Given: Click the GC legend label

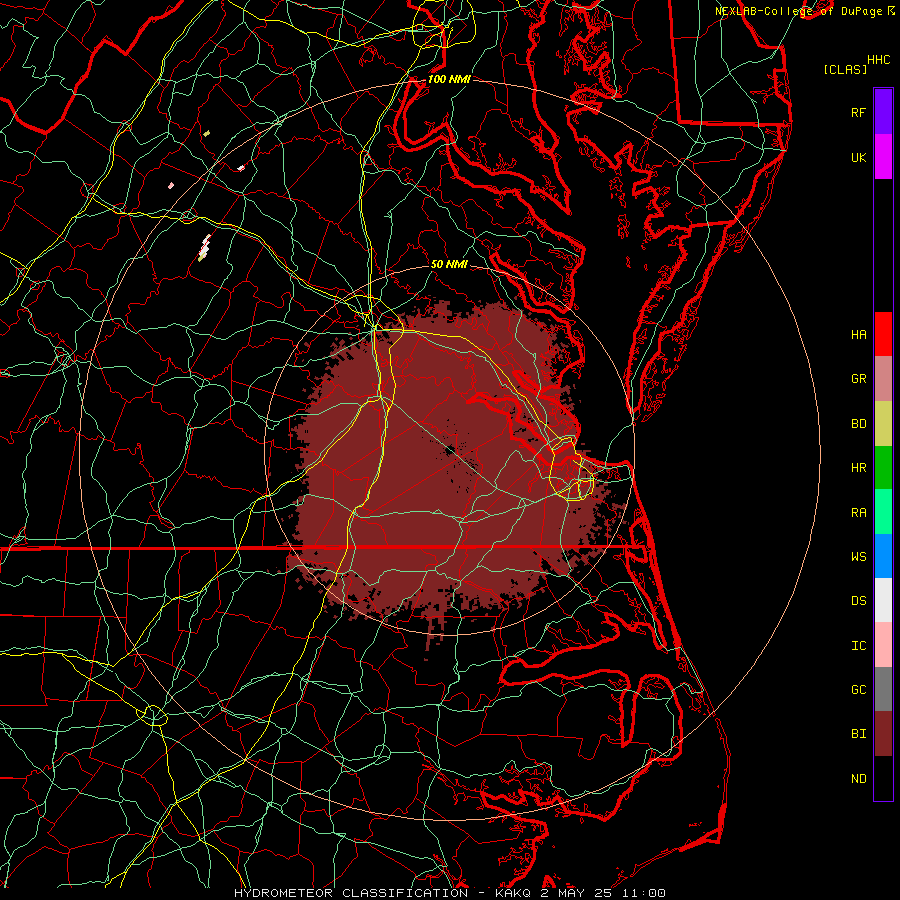Looking at the screenshot, I should coord(858,690).
